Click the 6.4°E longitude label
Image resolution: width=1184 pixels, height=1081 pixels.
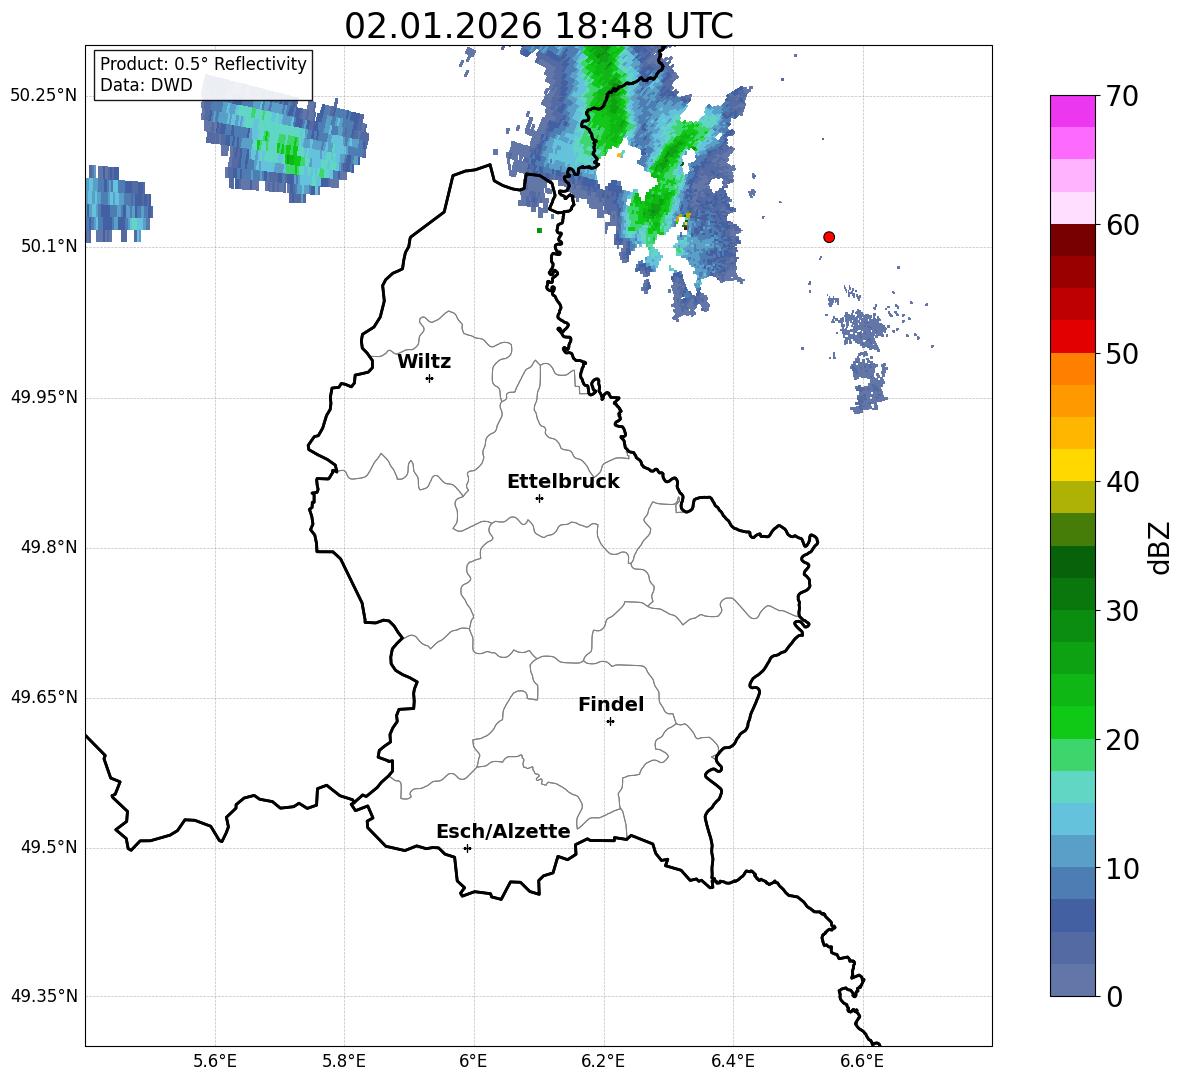pyautogui.click(x=732, y=1061)
